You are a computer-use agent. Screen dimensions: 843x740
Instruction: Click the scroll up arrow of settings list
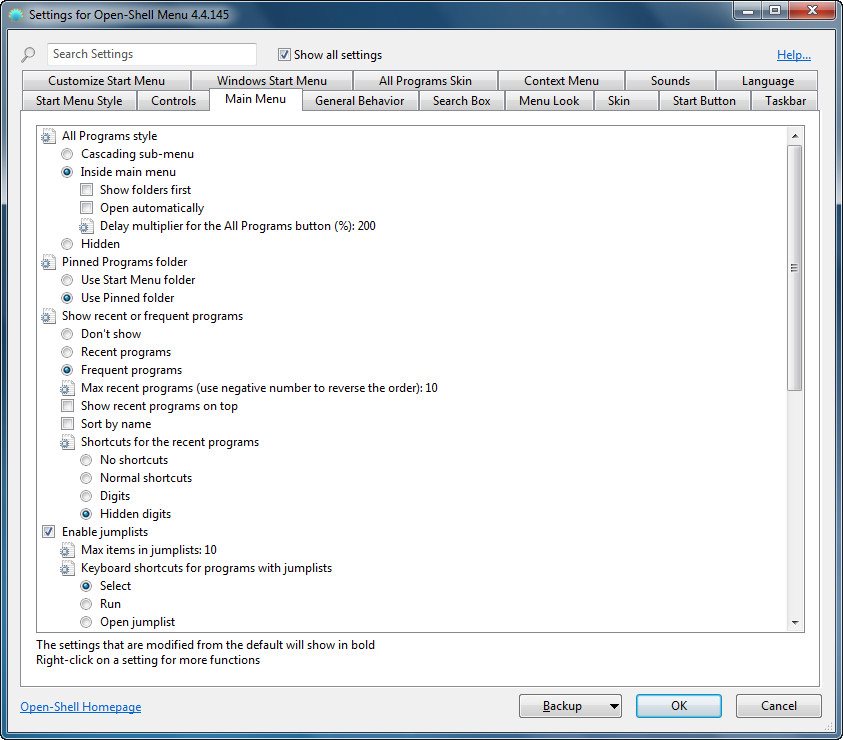coord(795,136)
